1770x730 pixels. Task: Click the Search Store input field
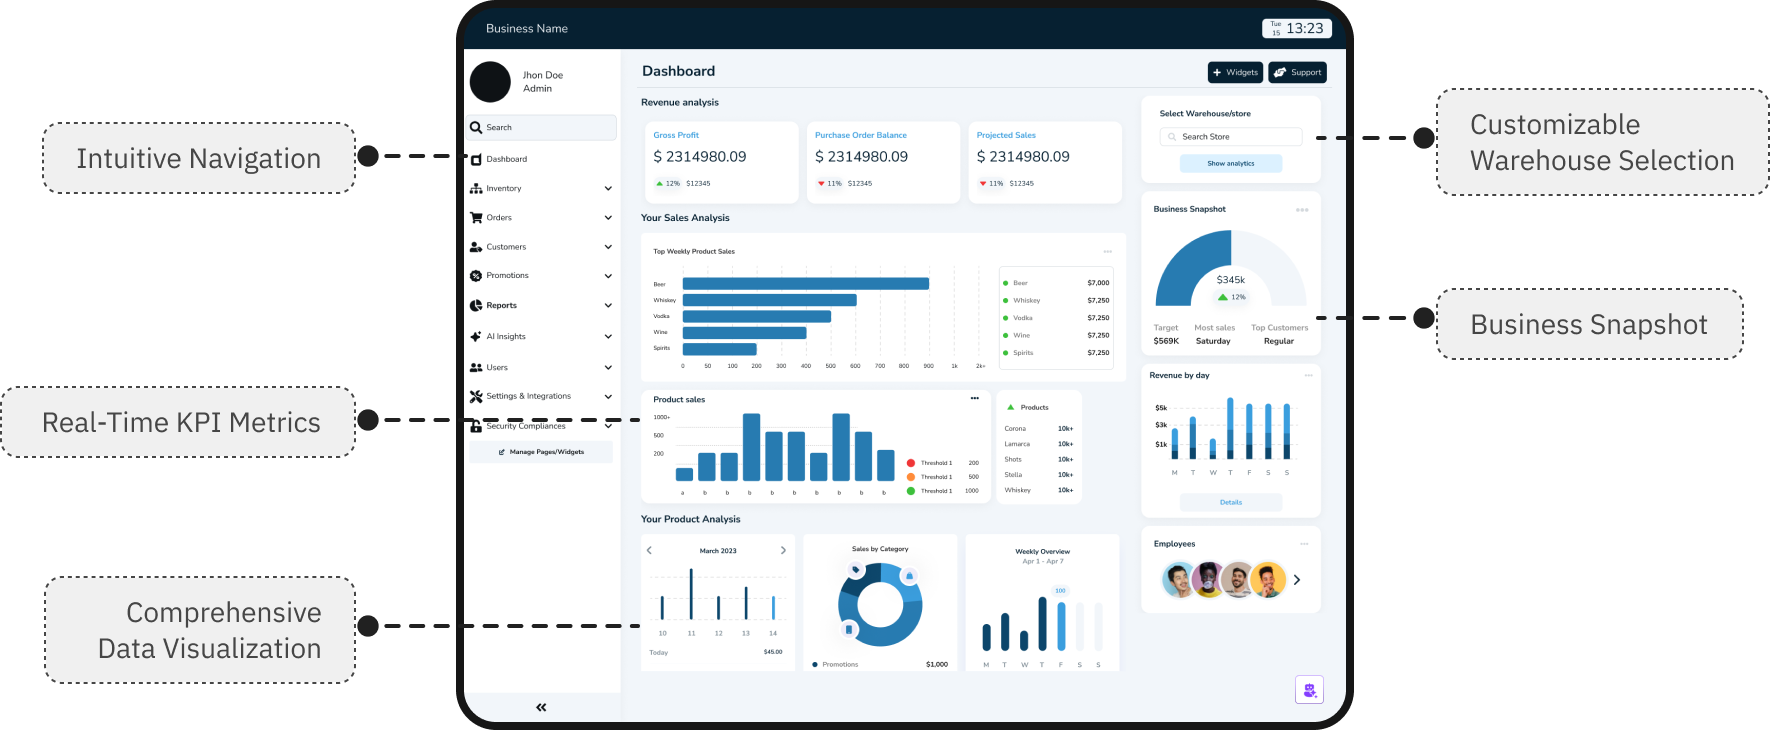click(x=1231, y=137)
